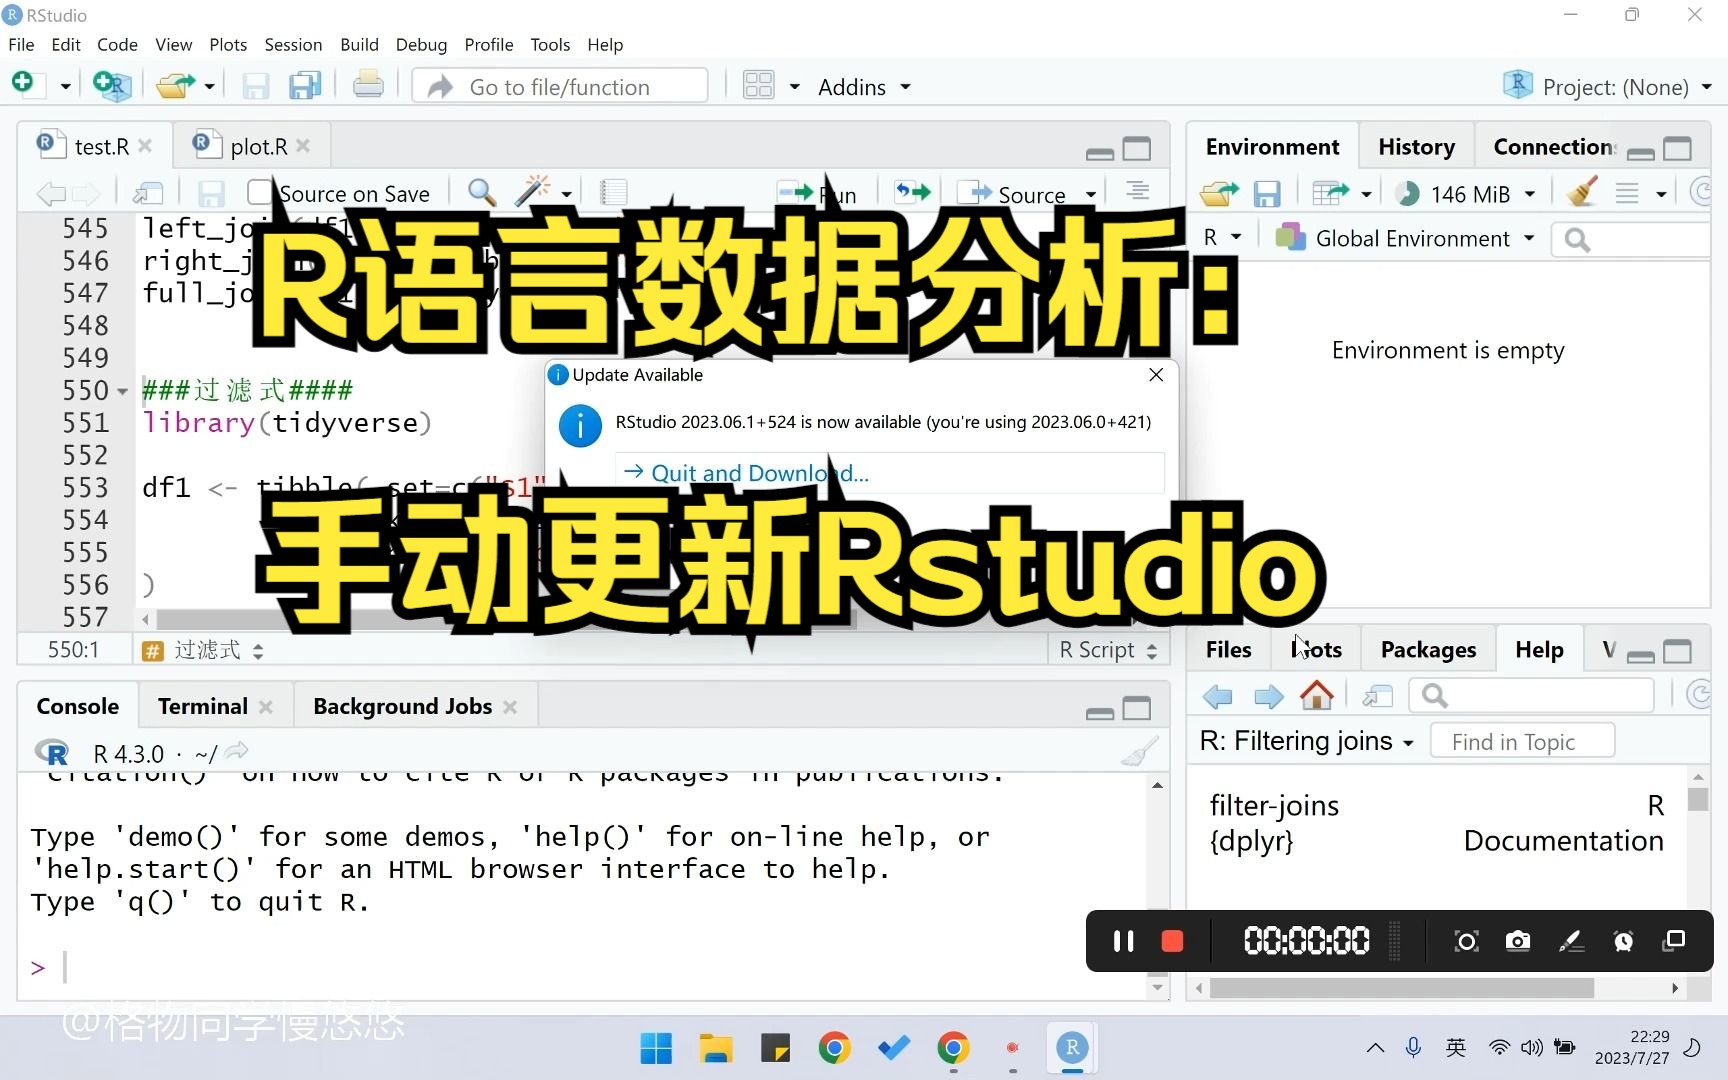Click the Save workspace icon in Environment
Screen dimensions: 1728x1080
[x=1267, y=193]
